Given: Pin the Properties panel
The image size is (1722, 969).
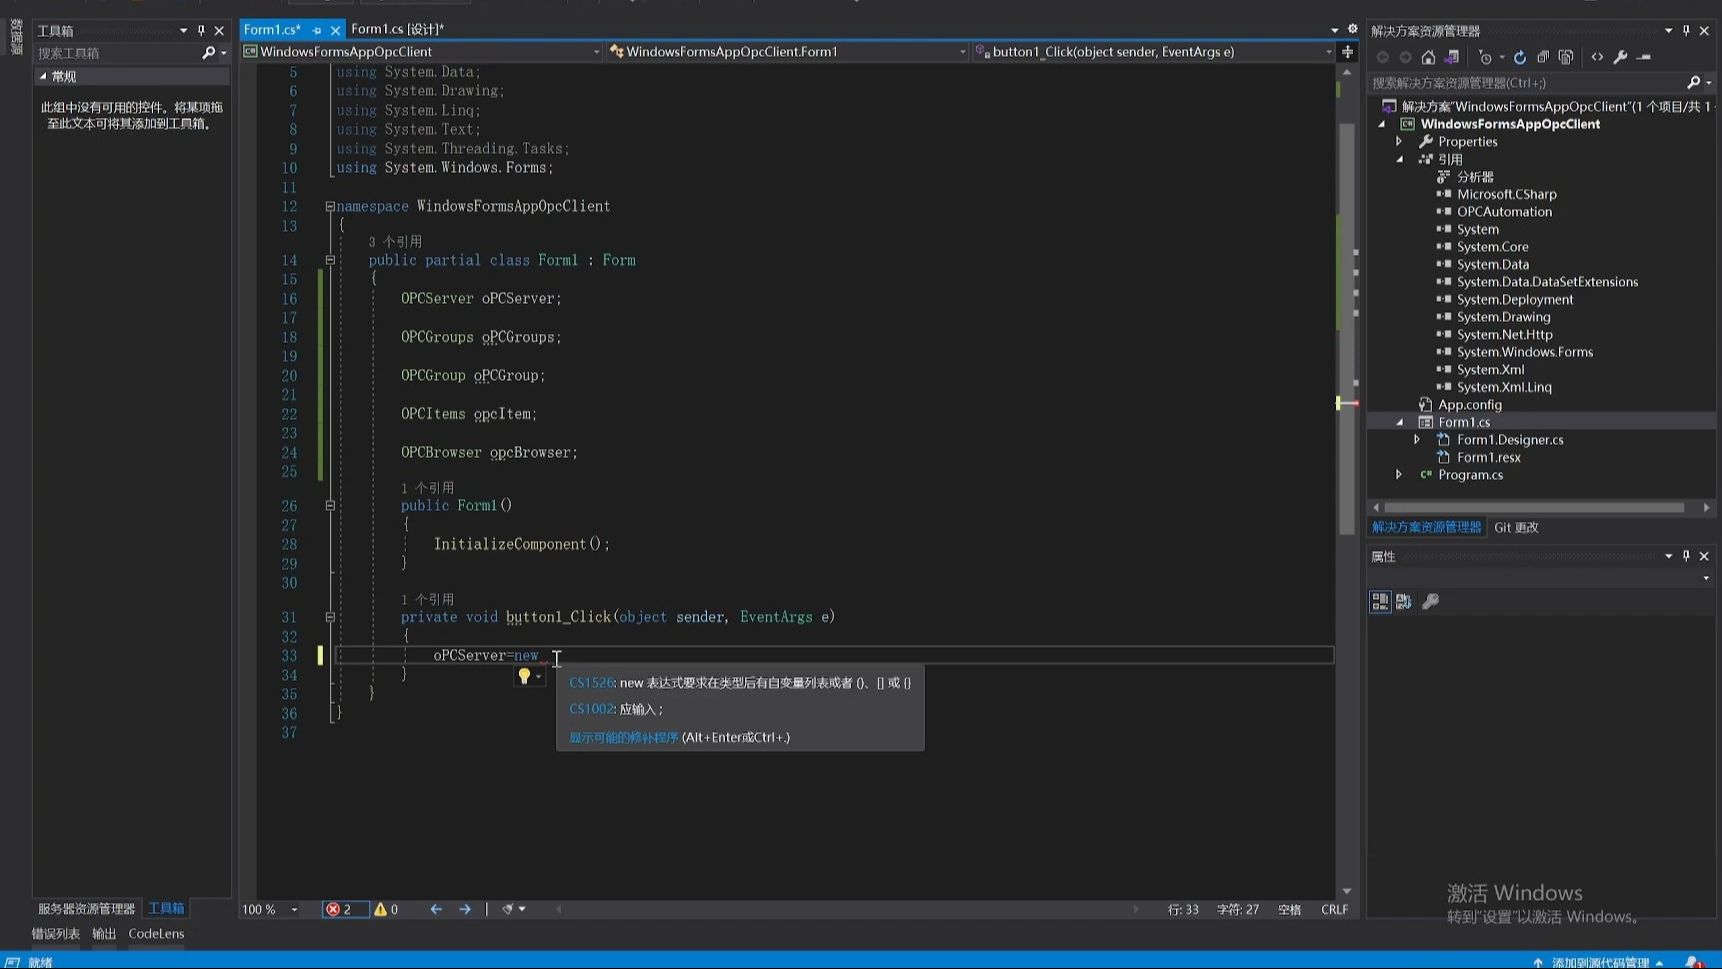Looking at the screenshot, I should (x=1686, y=556).
